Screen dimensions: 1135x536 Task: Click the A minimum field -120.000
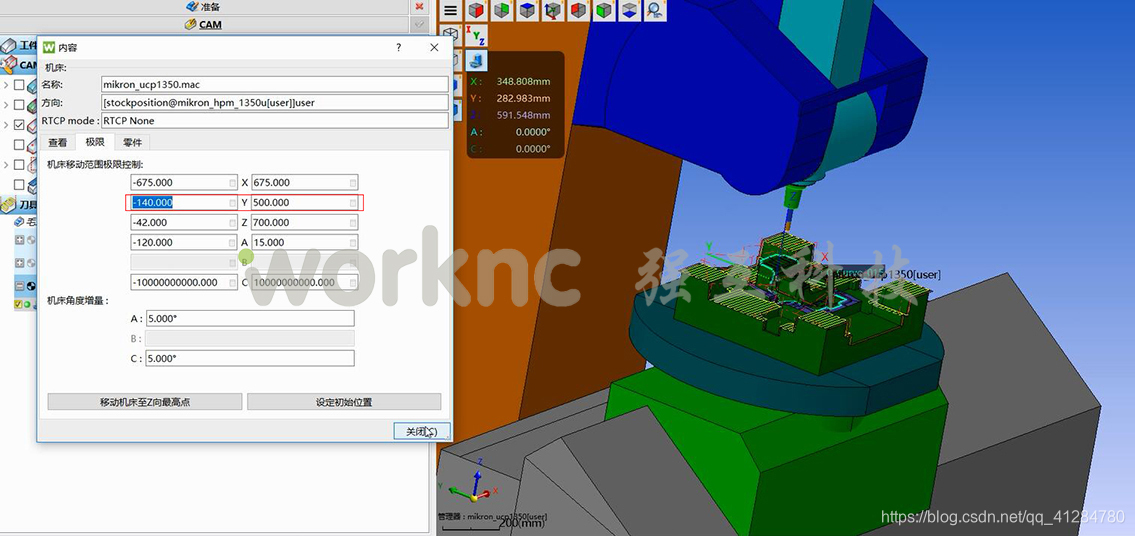click(x=184, y=242)
